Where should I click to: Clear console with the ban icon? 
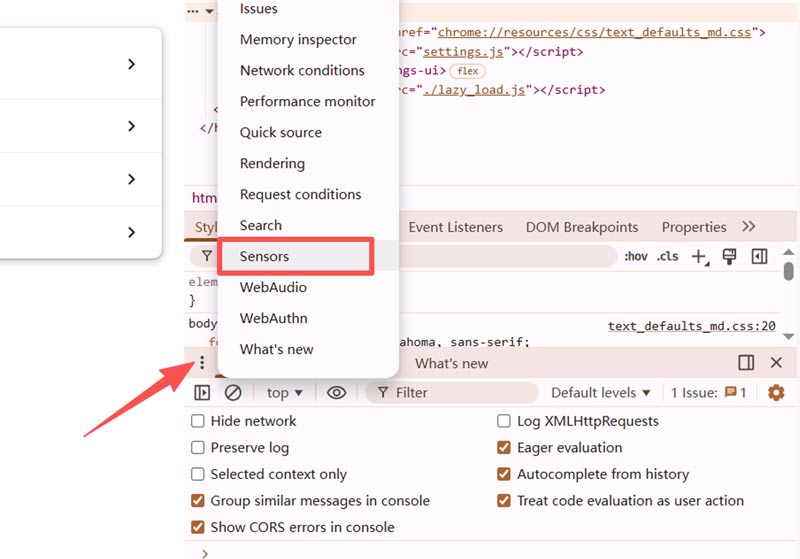coord(233,393)
